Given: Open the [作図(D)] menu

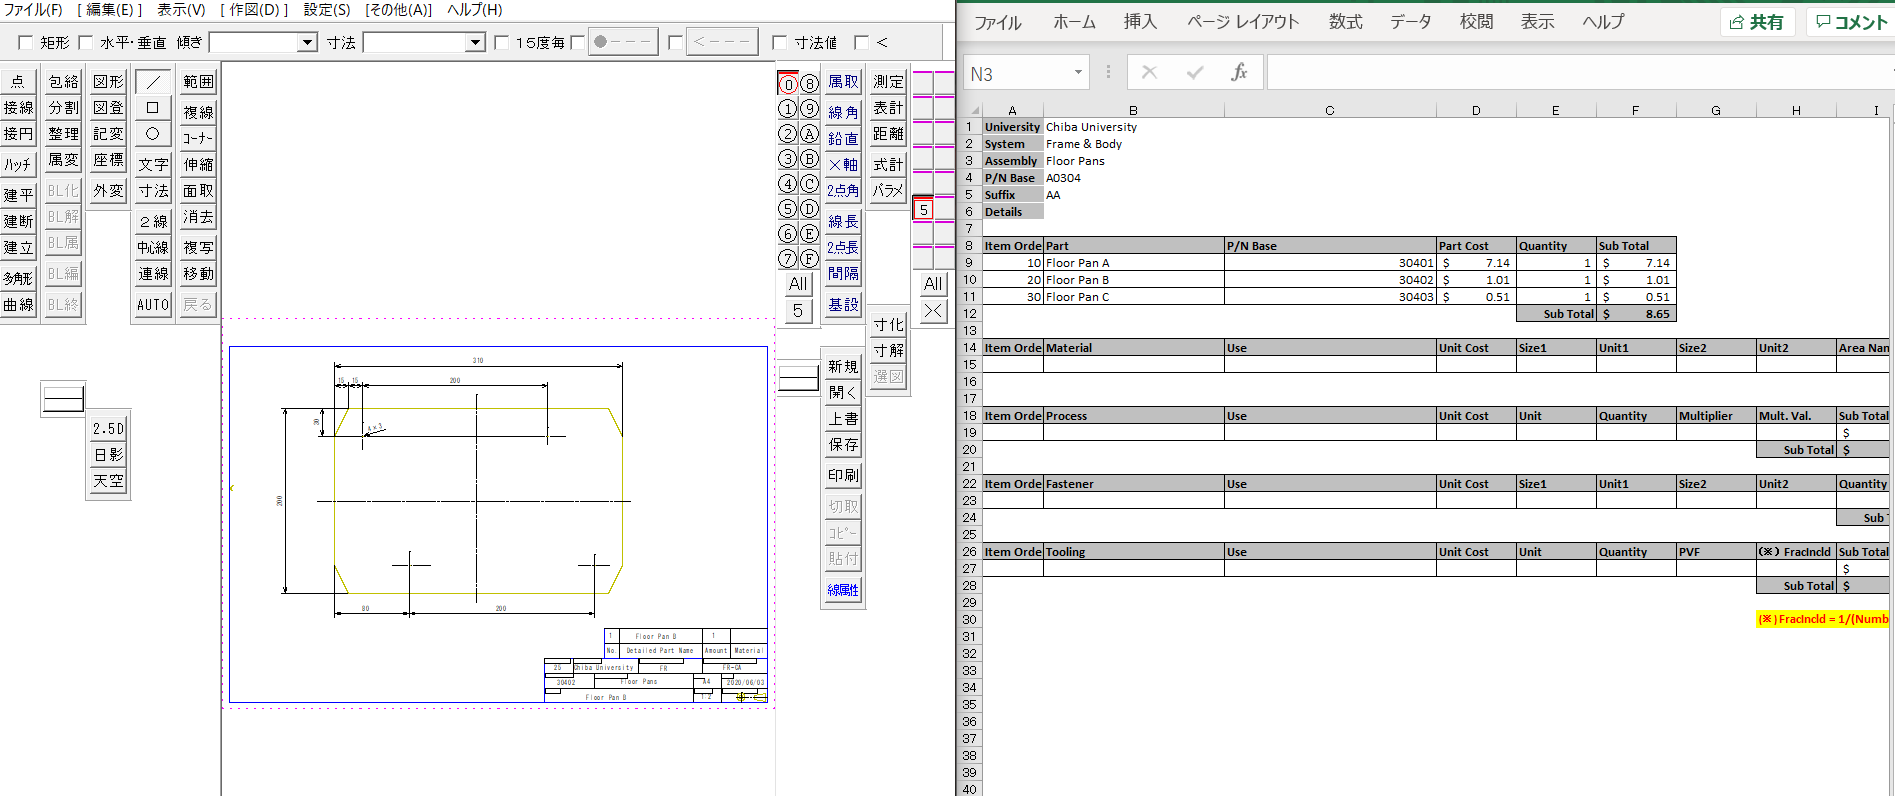Looking at the screenshot, I should (x=253, y=10).
